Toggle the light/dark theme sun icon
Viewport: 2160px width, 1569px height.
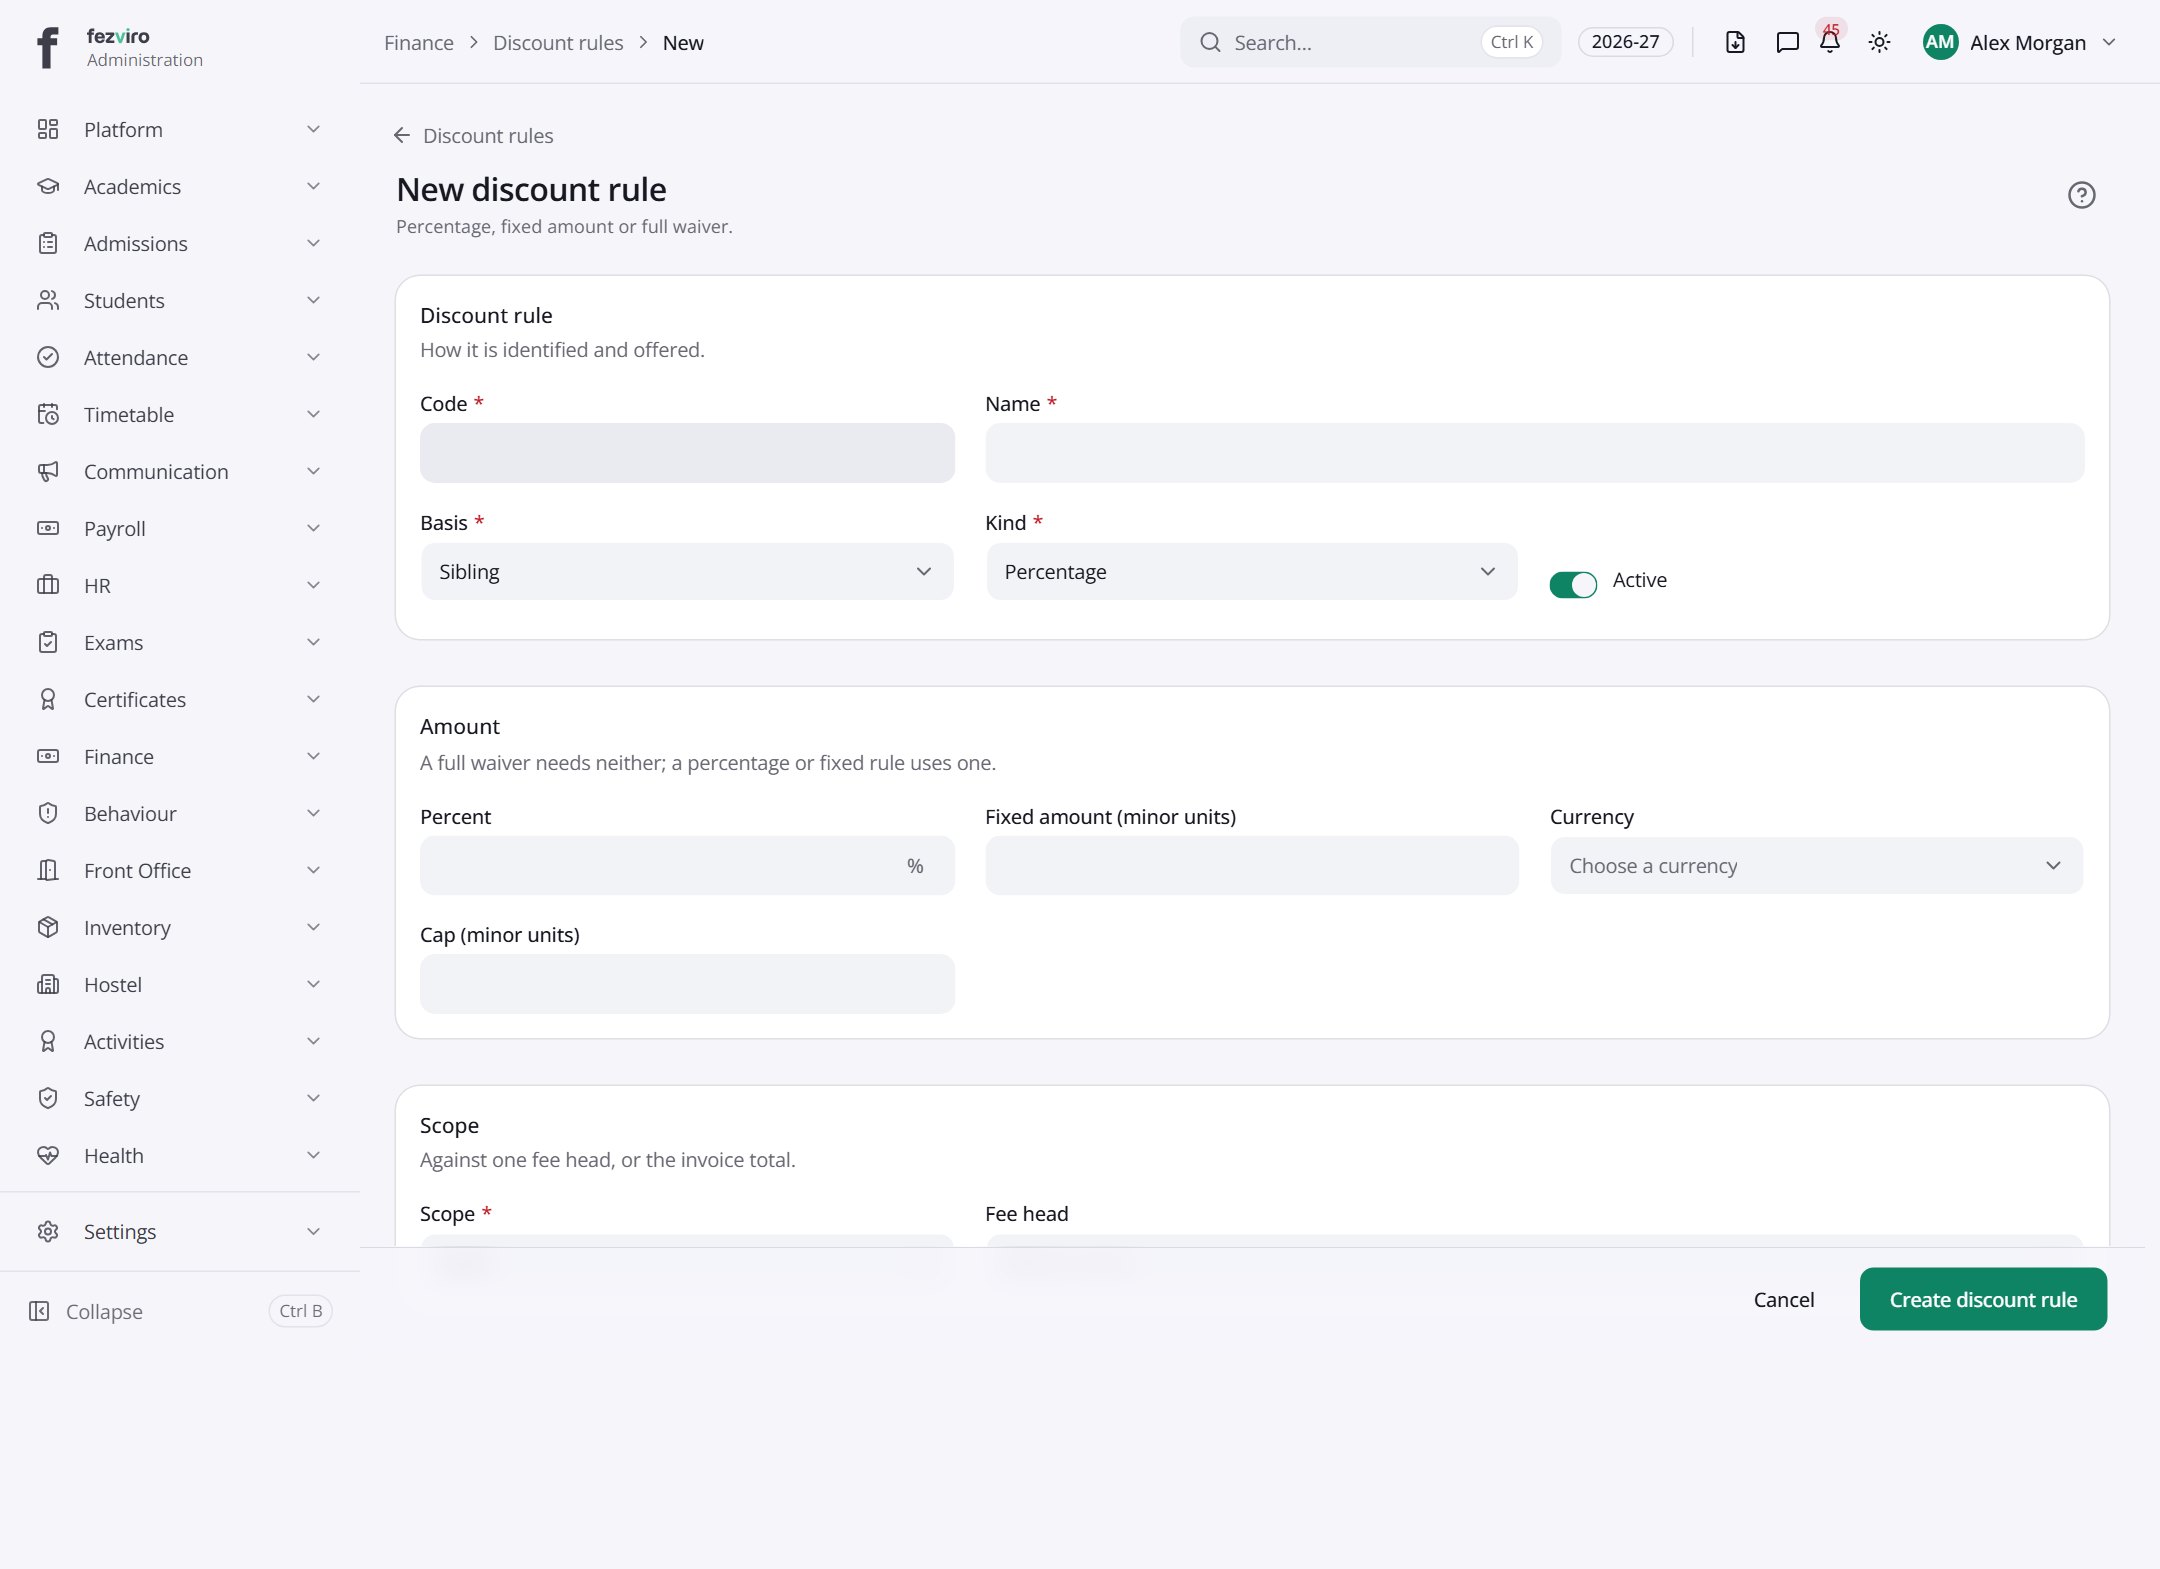(1880, 42)
